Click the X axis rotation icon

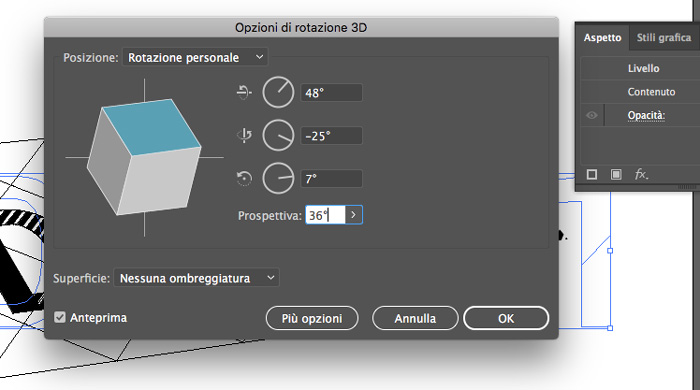coord(244,92)
